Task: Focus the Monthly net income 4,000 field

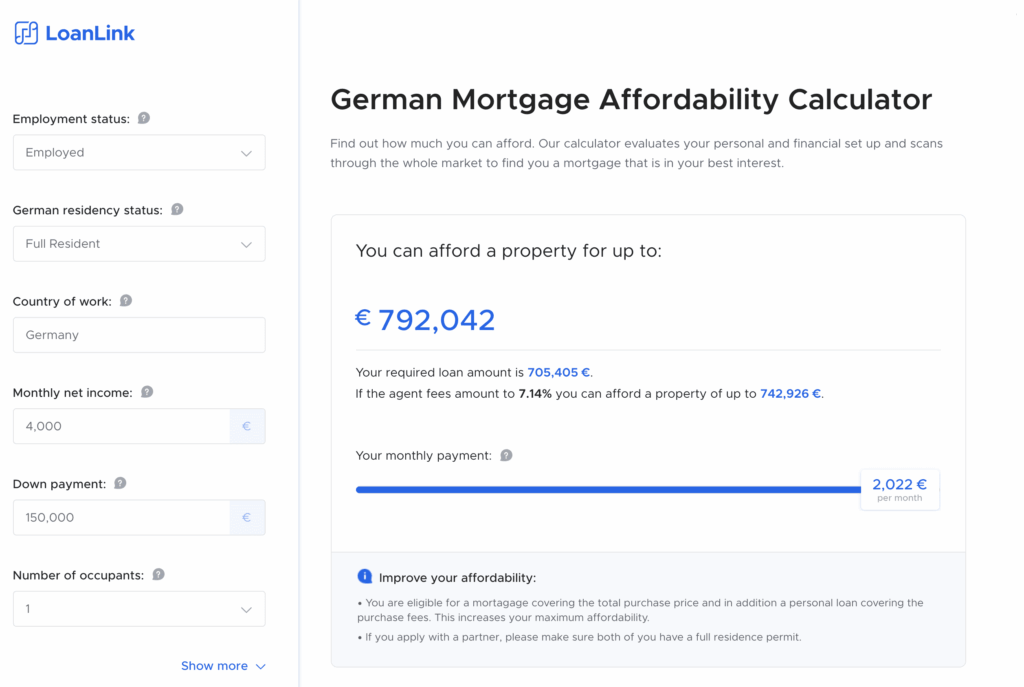Action: pos(121,426)
